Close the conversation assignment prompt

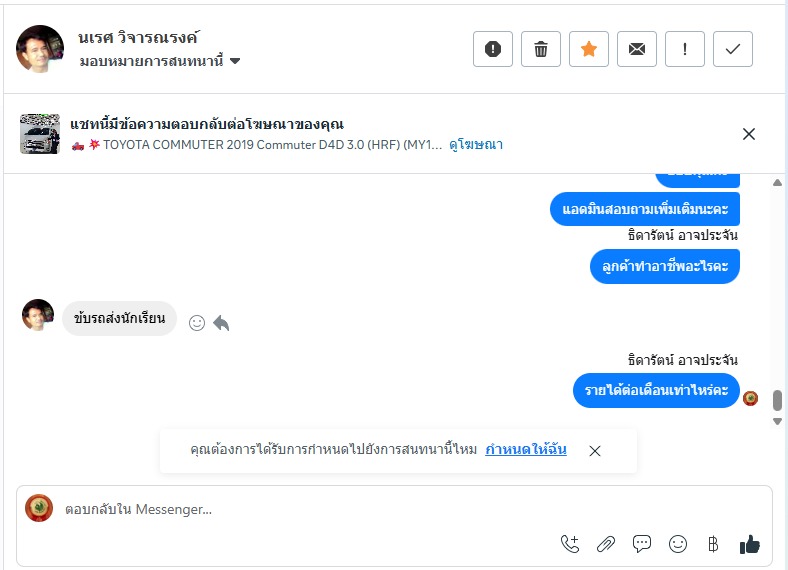[x=595, y=451]
